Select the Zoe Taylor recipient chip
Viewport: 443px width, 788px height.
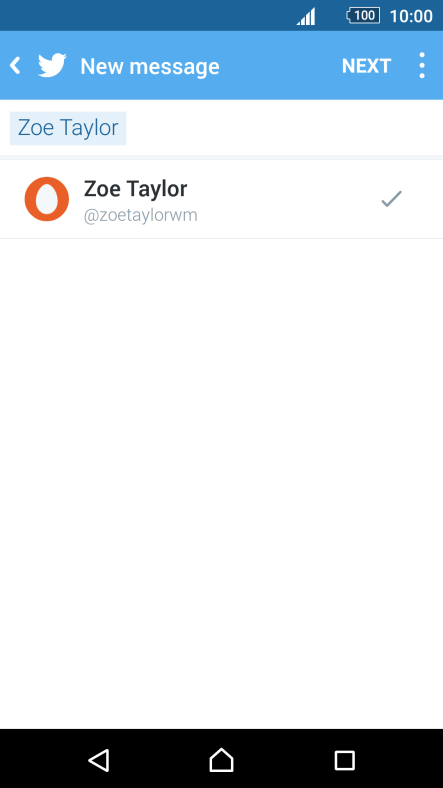[x=68, y=128]
